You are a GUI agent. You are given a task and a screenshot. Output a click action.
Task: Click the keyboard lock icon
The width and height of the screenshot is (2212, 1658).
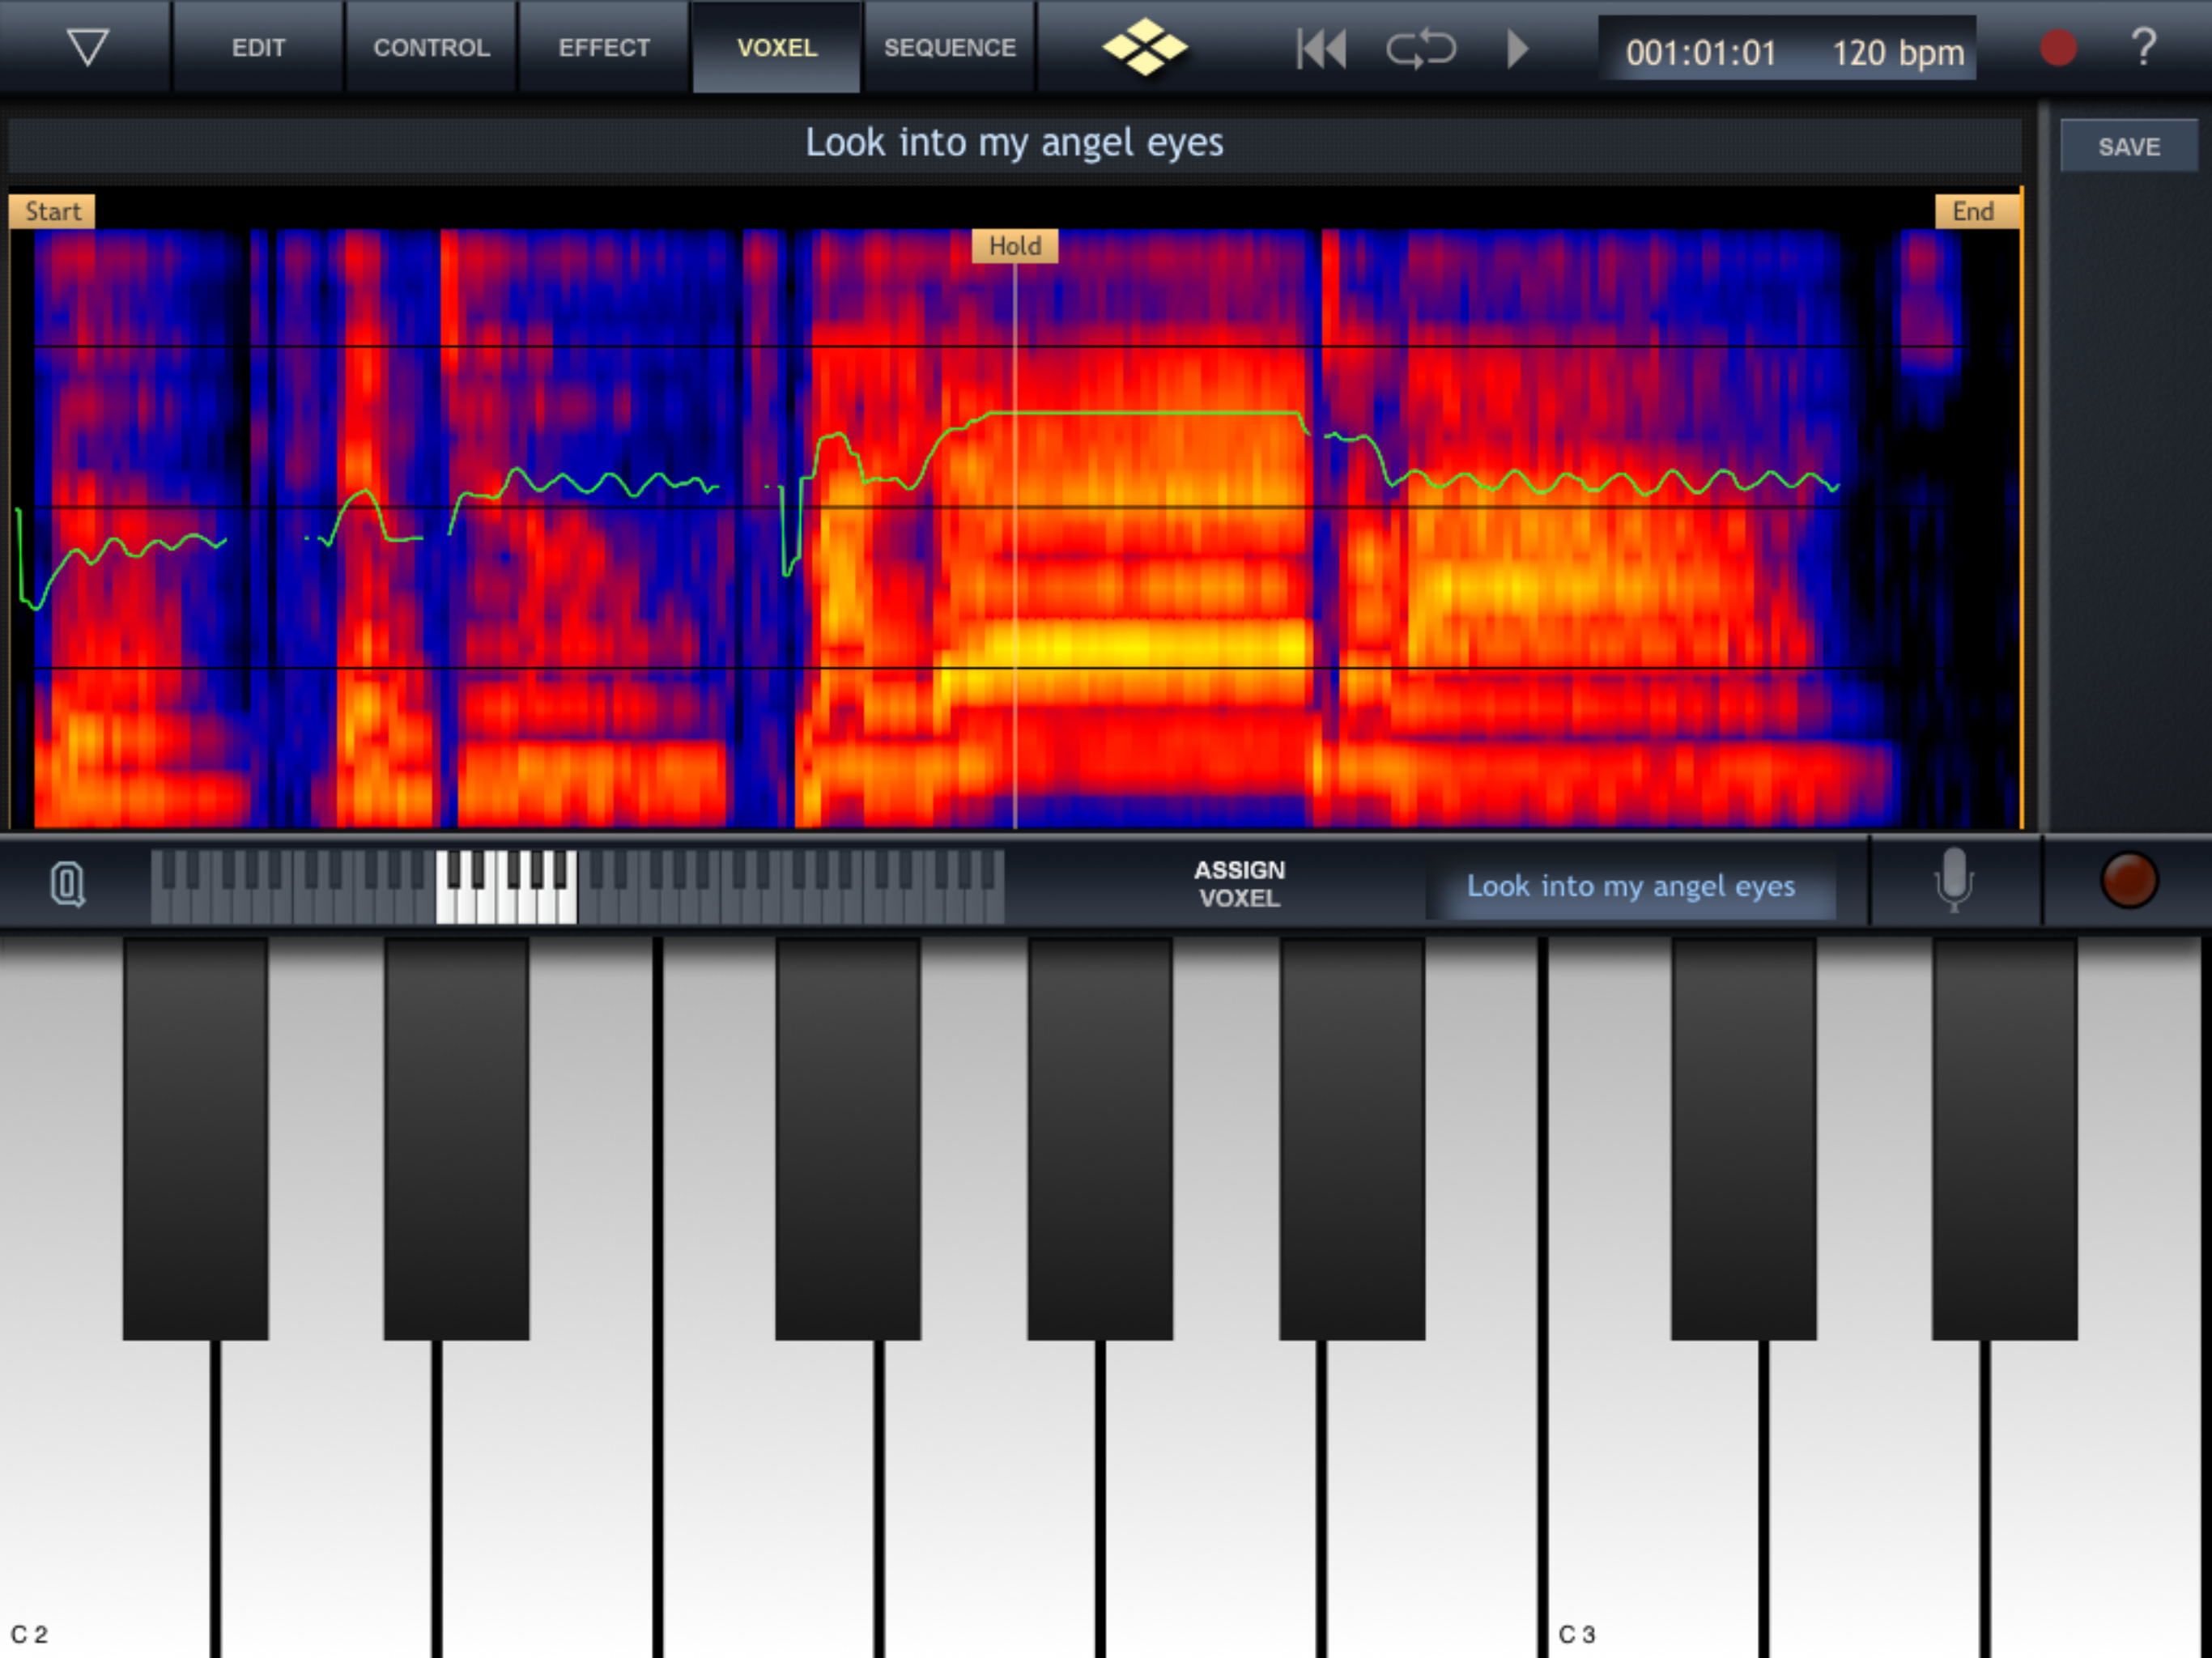tap(67, 884)
